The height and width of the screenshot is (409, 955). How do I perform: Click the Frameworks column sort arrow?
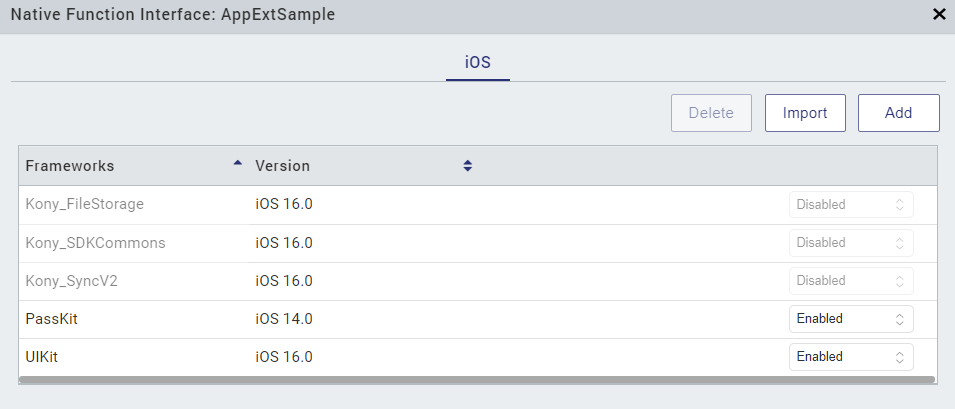[237, 163]
